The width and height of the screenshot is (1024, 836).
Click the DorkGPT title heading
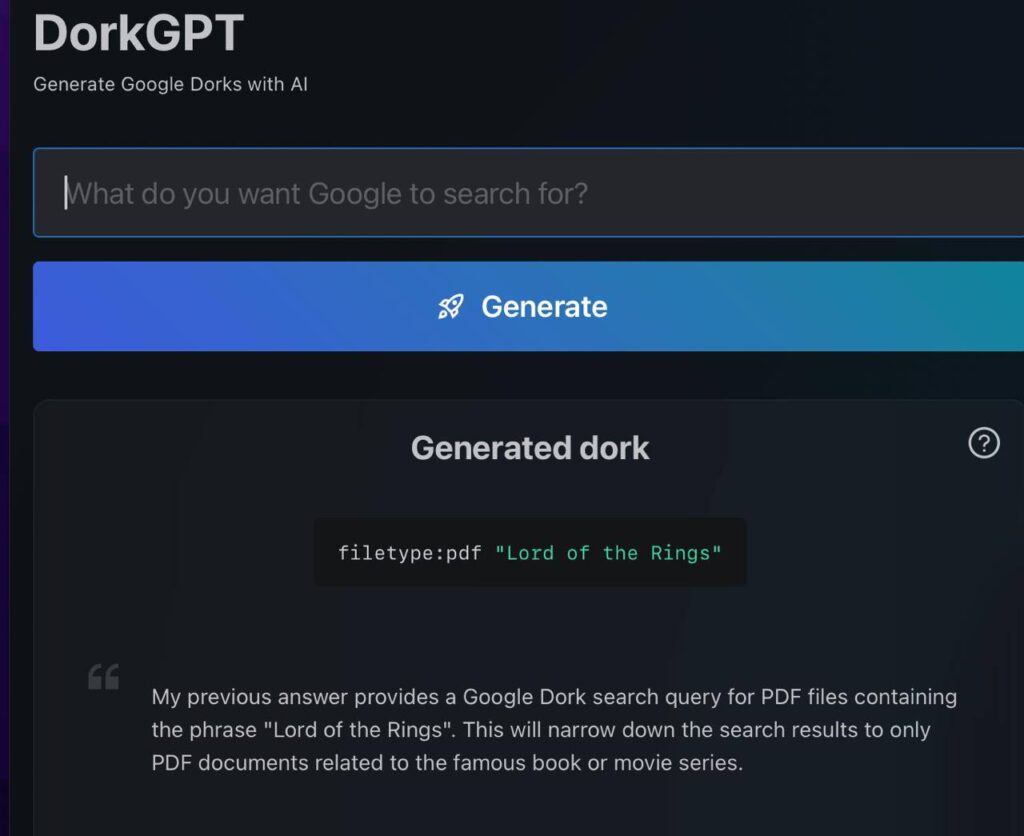[x=139, y=34]
